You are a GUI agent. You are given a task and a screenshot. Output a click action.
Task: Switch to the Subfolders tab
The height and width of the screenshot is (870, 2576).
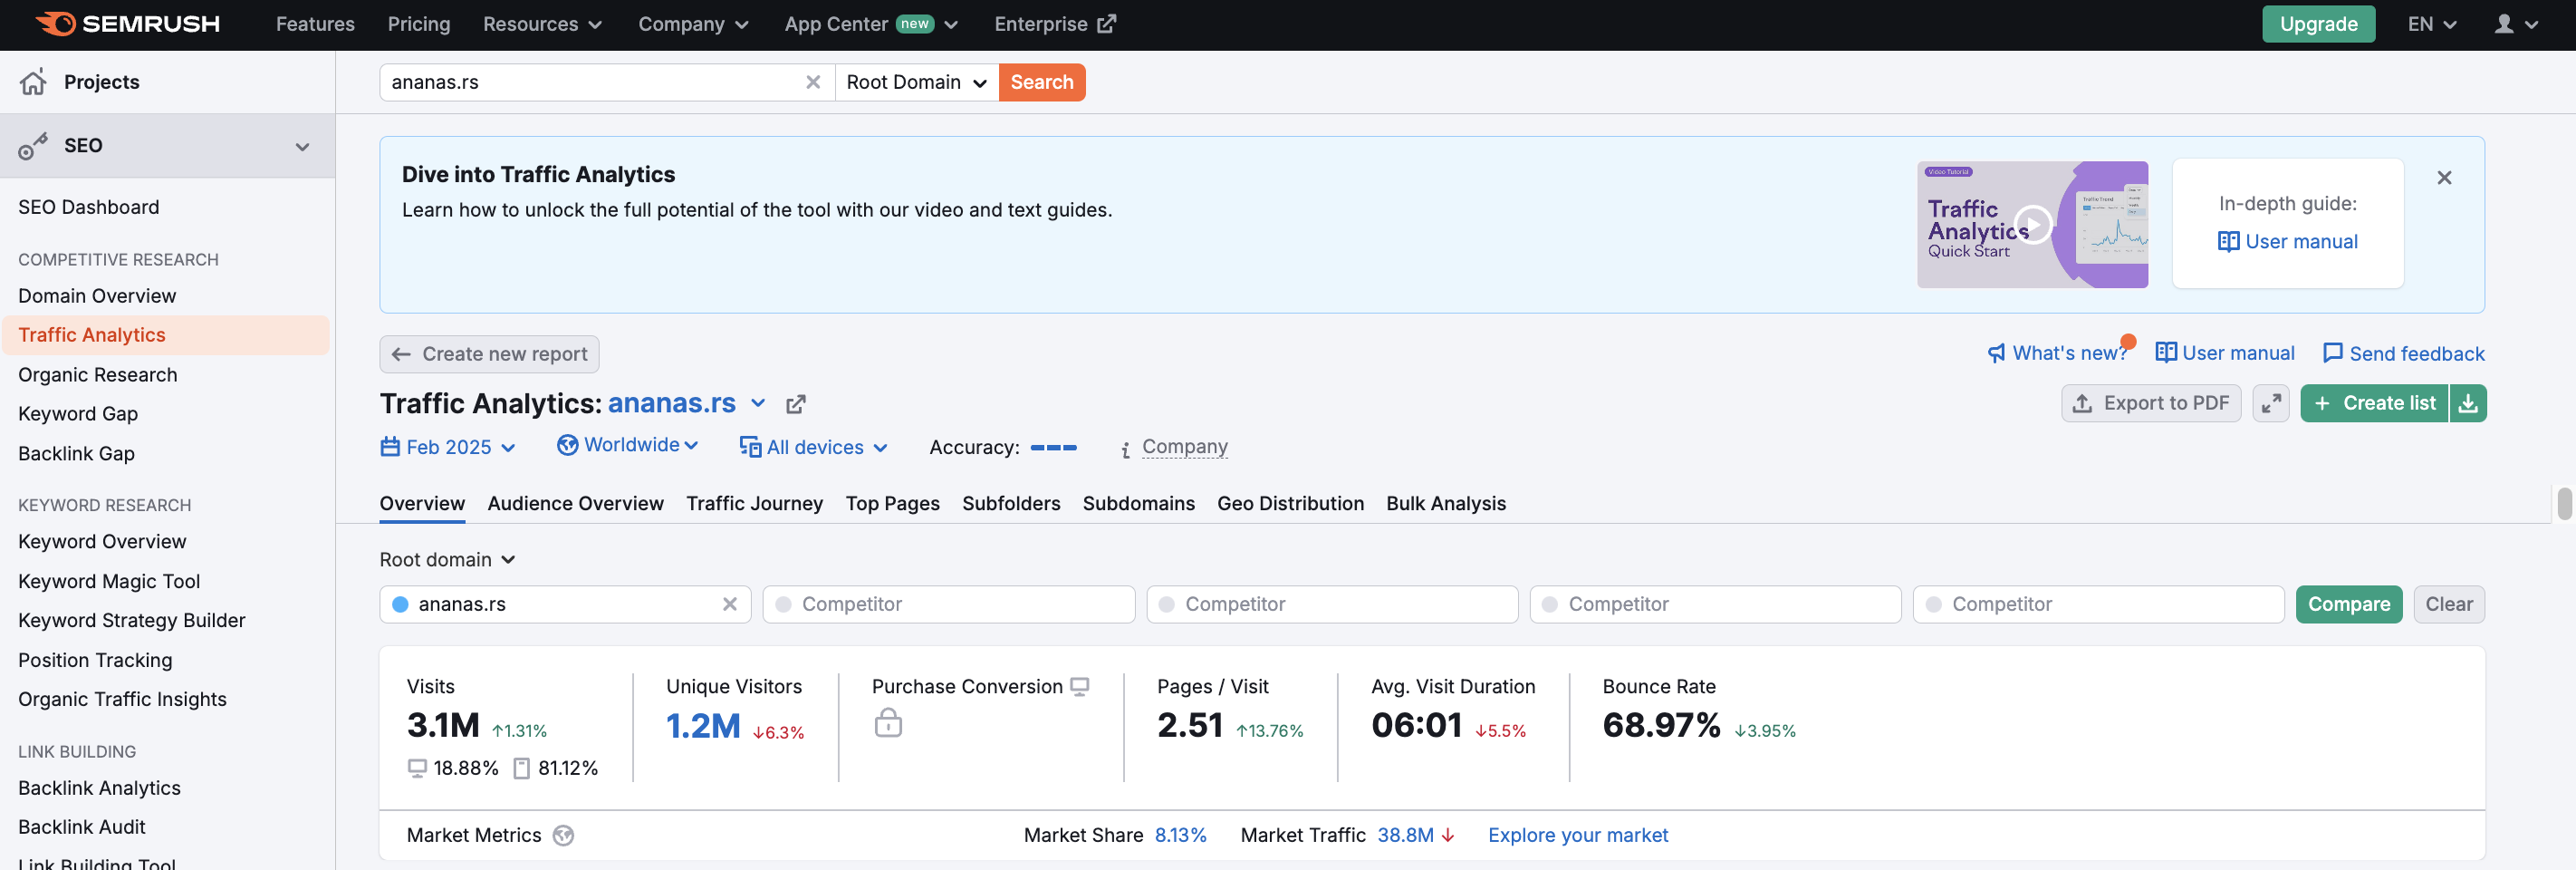pos(1011,504)
